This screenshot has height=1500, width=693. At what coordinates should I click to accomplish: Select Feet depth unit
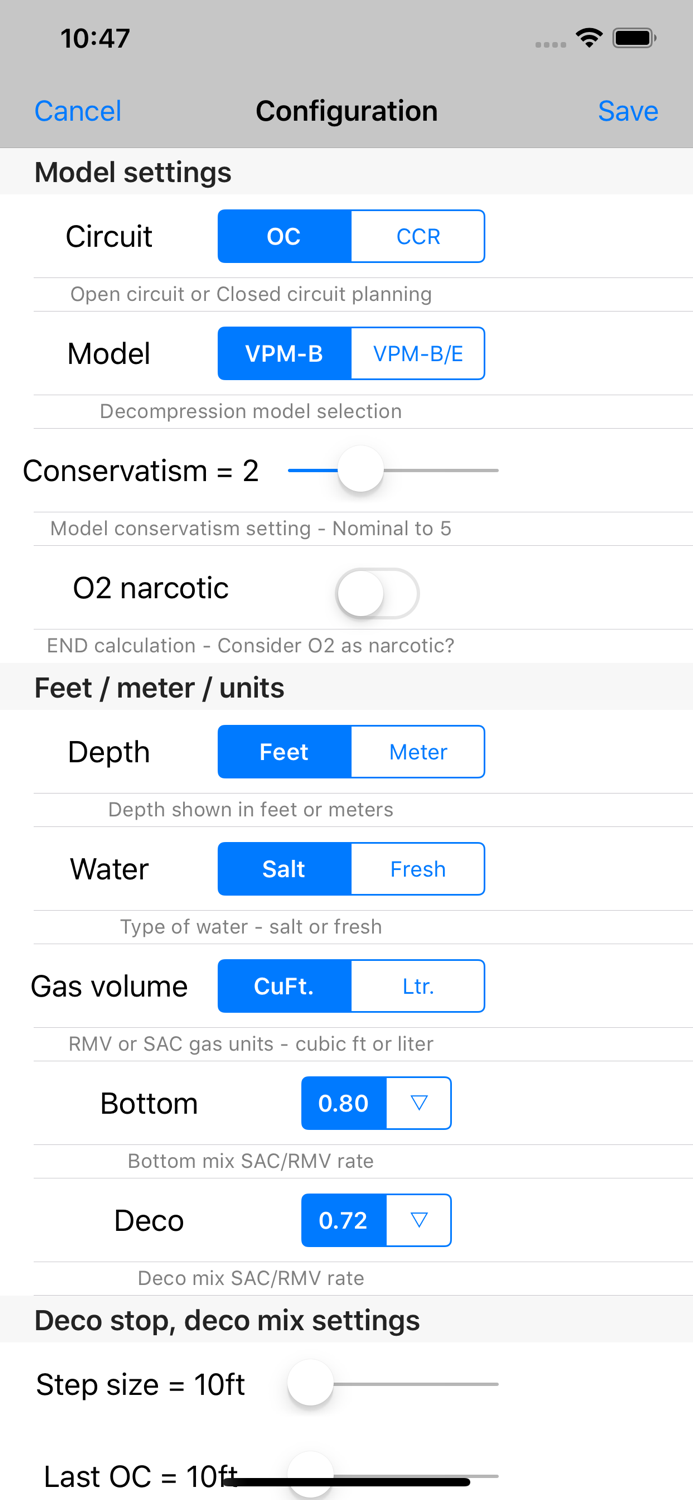(x=284, y=752)
